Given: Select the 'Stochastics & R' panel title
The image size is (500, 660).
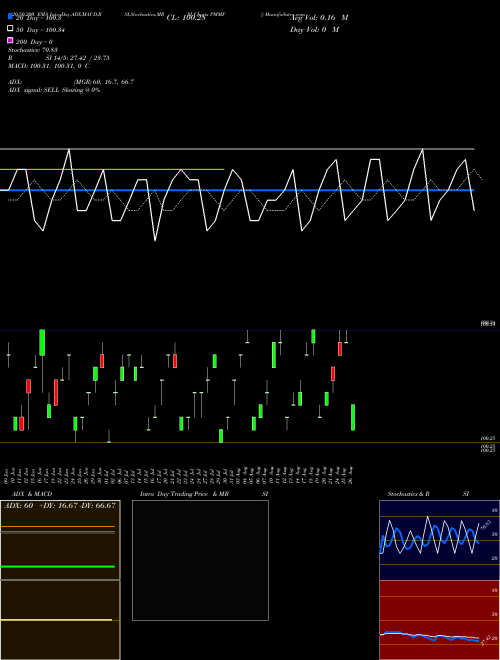Looking at the screenshot, I should (x=408, y=494).
